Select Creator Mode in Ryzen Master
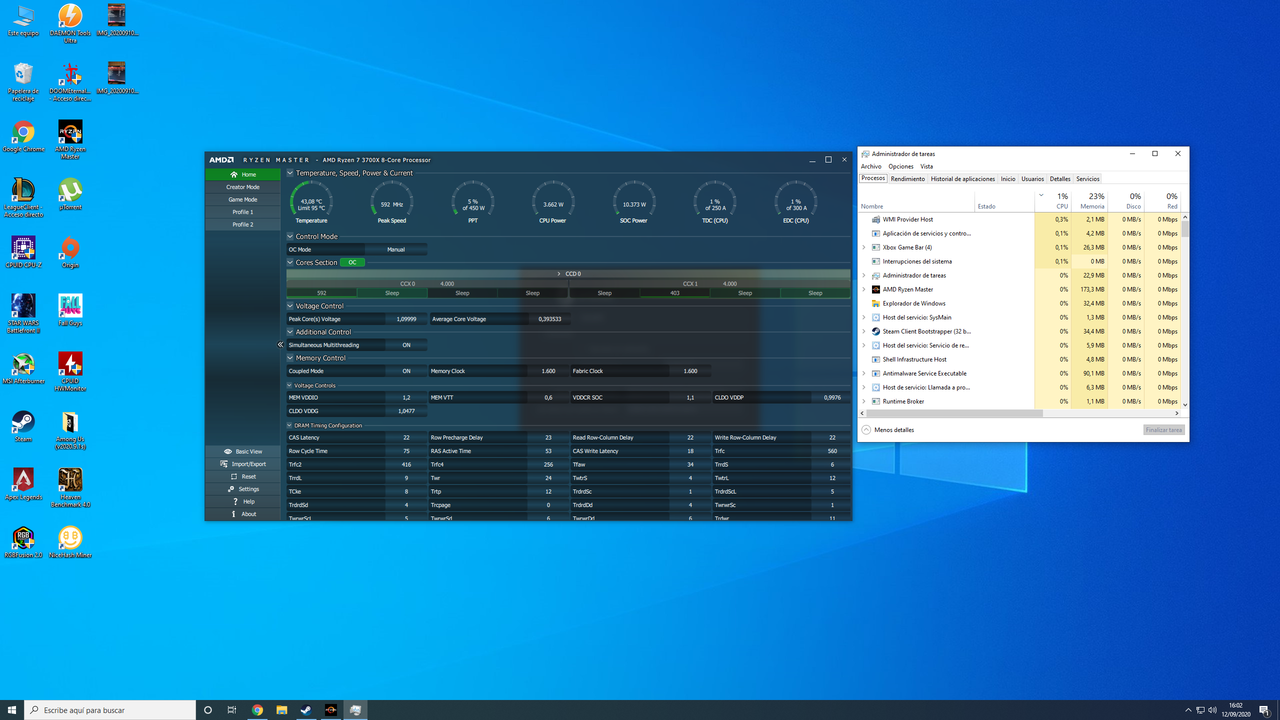Screen dimensions: 1280x720 point(243,187)
